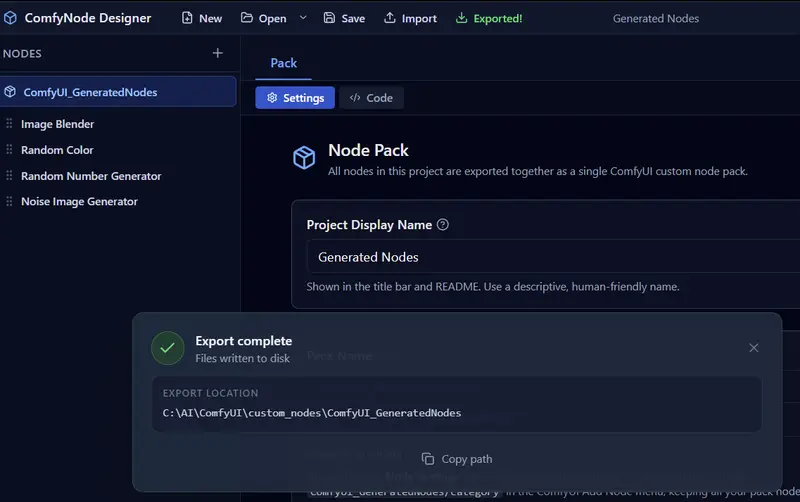Click the Node Pack cube icon
This screenshot has width=800, height=502.
pyautogui.click(x=304, y=157)
